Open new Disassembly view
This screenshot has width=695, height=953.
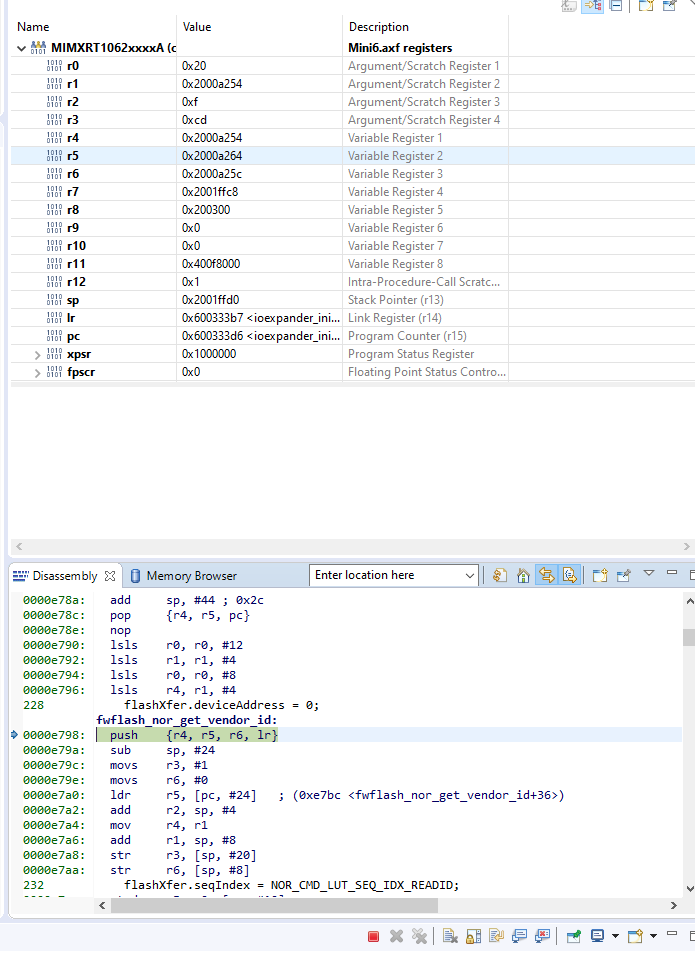[600, 575]
